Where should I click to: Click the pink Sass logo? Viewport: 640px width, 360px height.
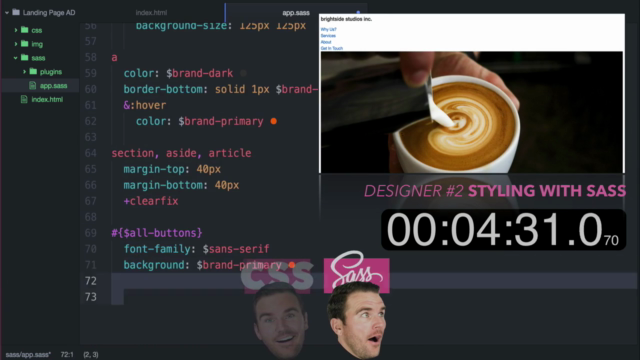[x=356, y=272]
